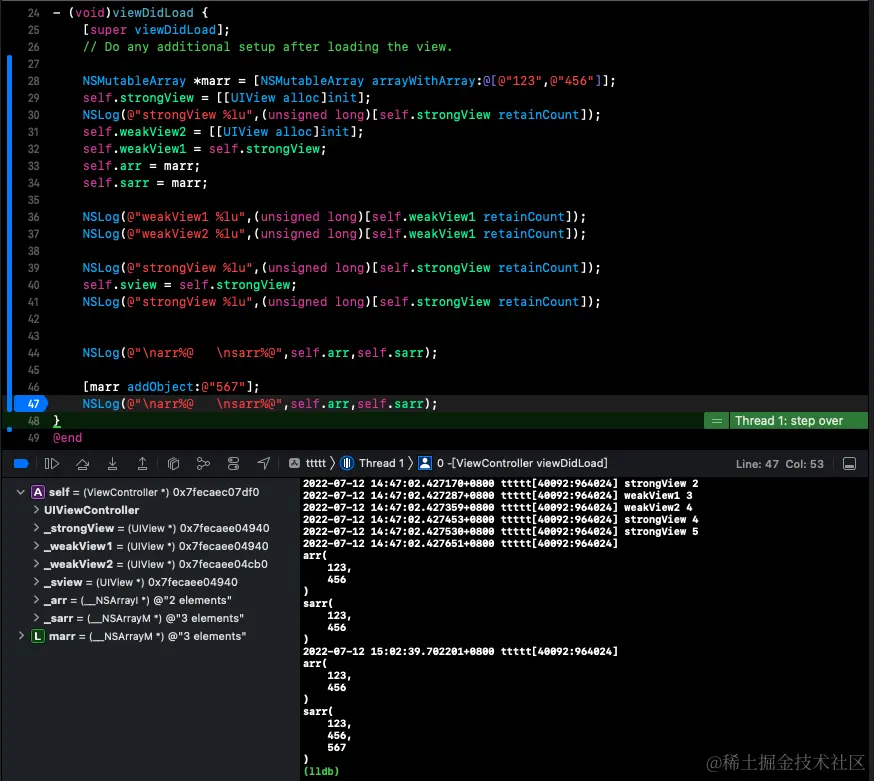The height and width of the screenshot is (781, 874).
Task: Select the viewDidLoad stack frame item
Action: [513, 463]
